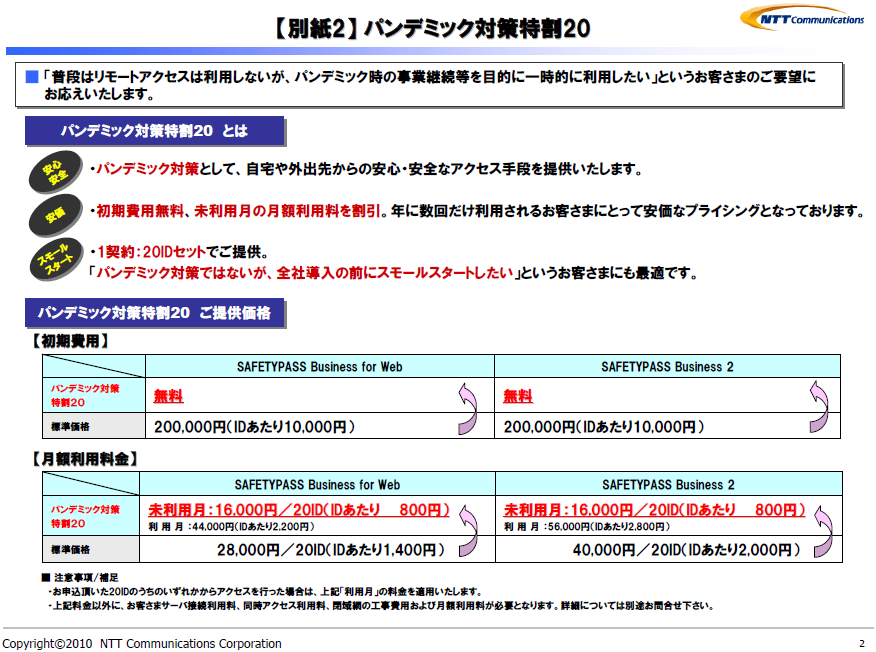Viewport: 876px width, 652px height.
Task: Click the text "でご提供。" after 20IDセット
Action: [x=237, y=252]
